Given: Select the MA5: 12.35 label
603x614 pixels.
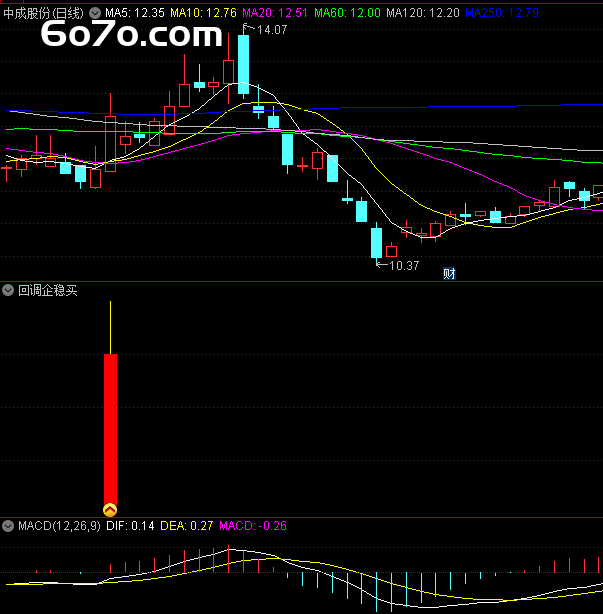Looking at the screenshot, I should (x=135, y=13).
